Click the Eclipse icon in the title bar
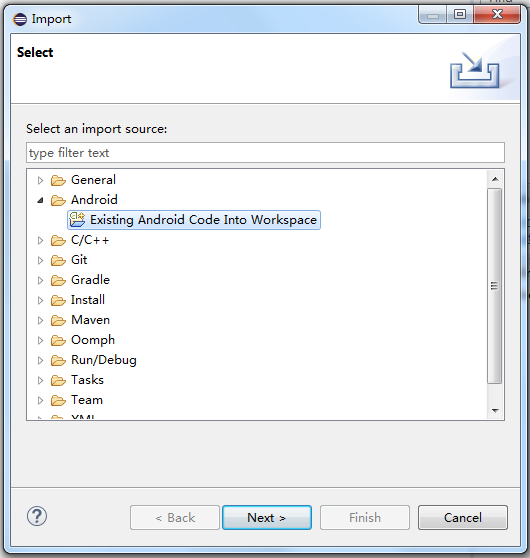The height and width of the screenshot is (558, 530). point(20,19)
